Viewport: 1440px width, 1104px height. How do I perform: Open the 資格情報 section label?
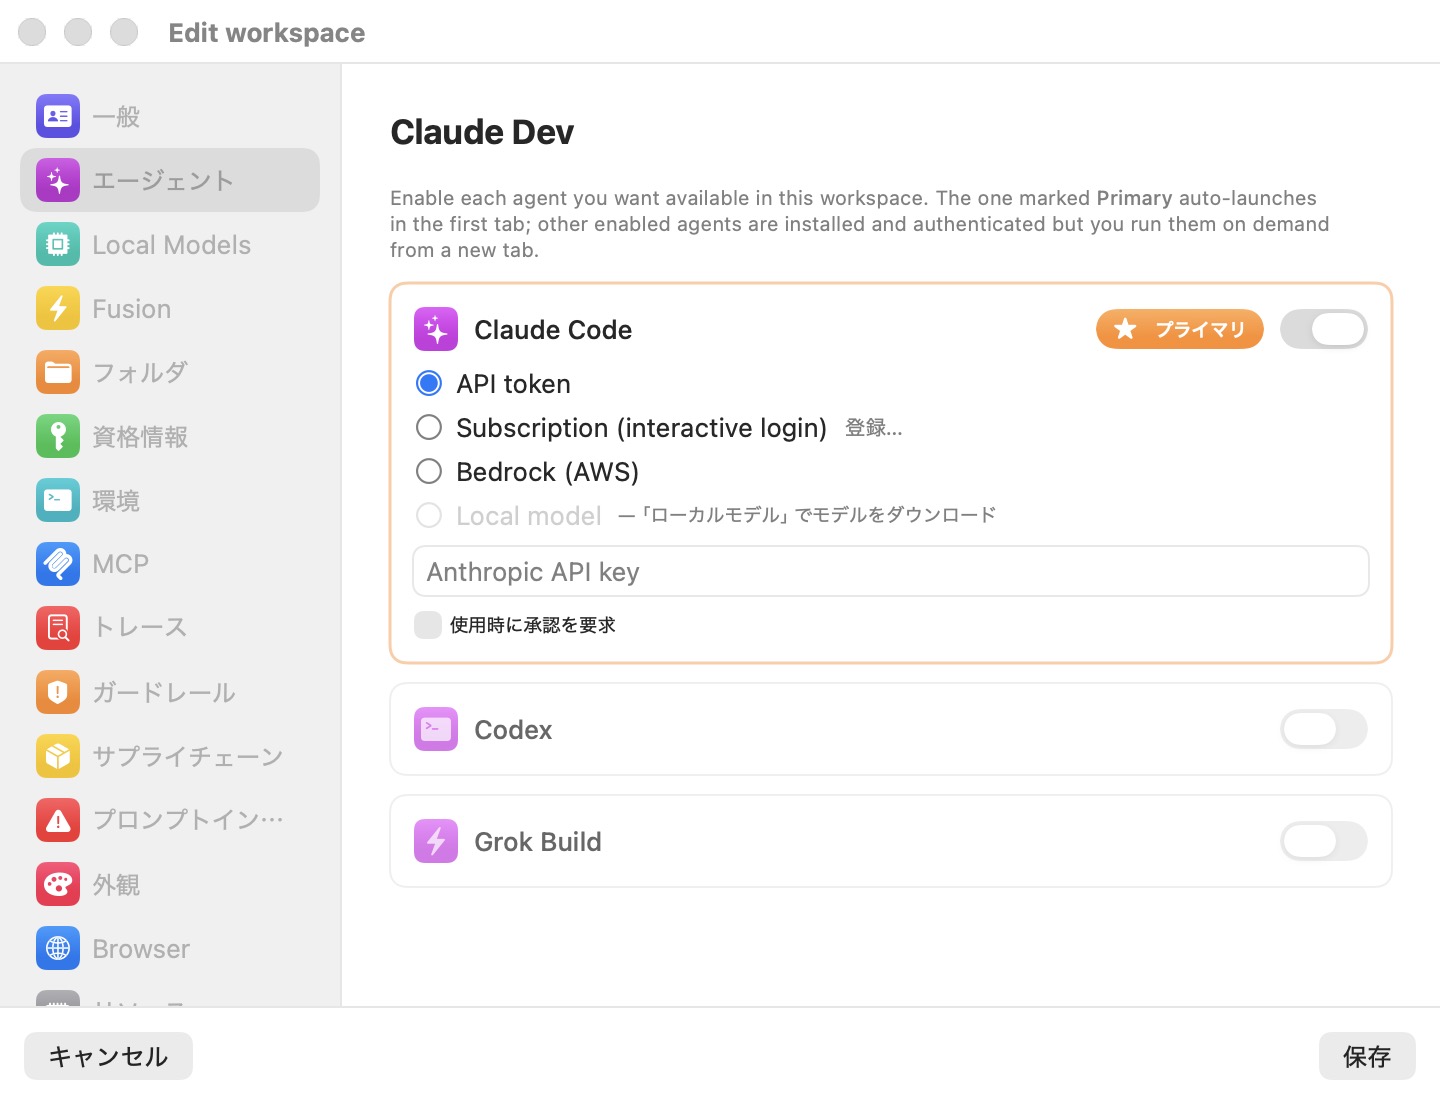[140, 436]
